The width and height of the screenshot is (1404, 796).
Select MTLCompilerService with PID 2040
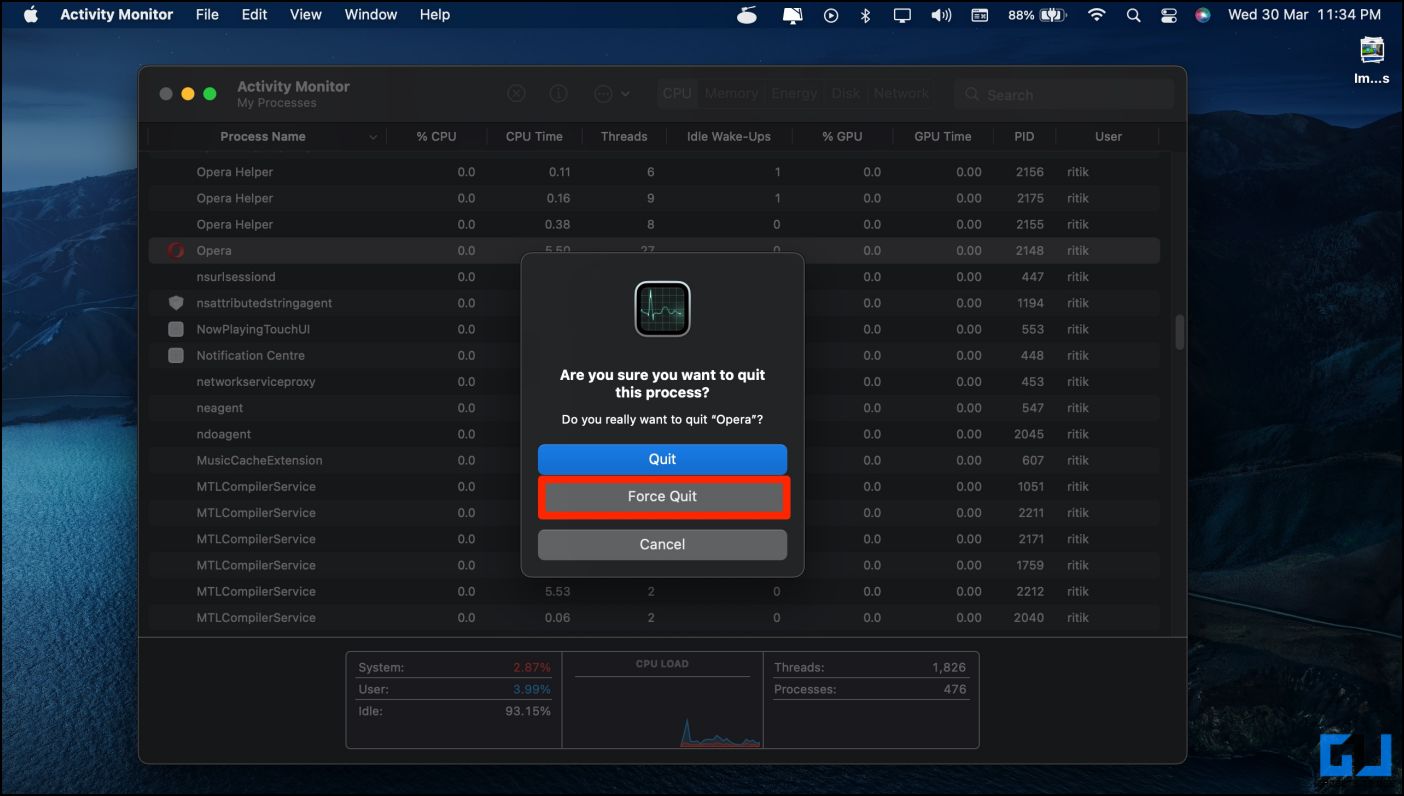(x=654, y=618)
